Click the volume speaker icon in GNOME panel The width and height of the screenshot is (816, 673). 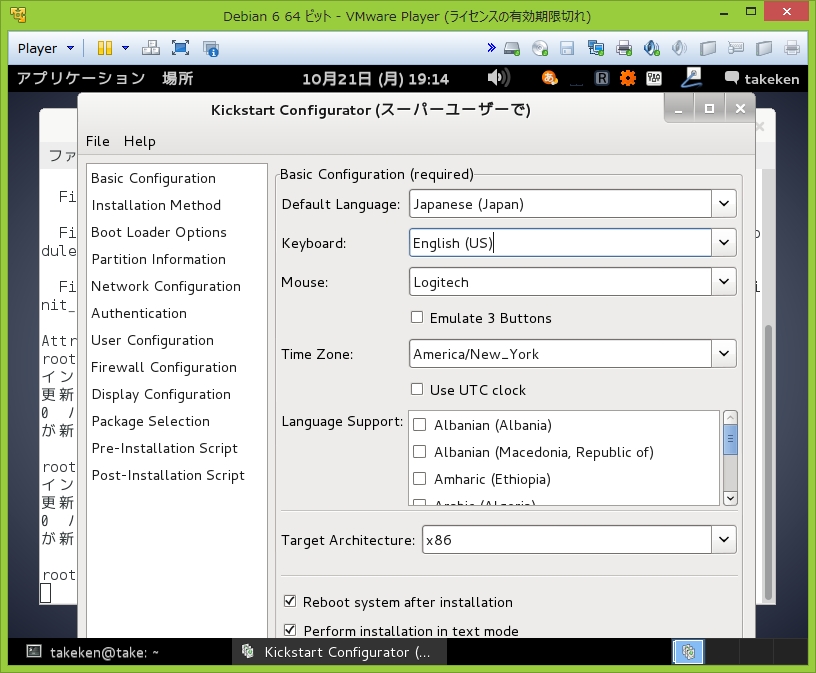[x=499, y=78]
